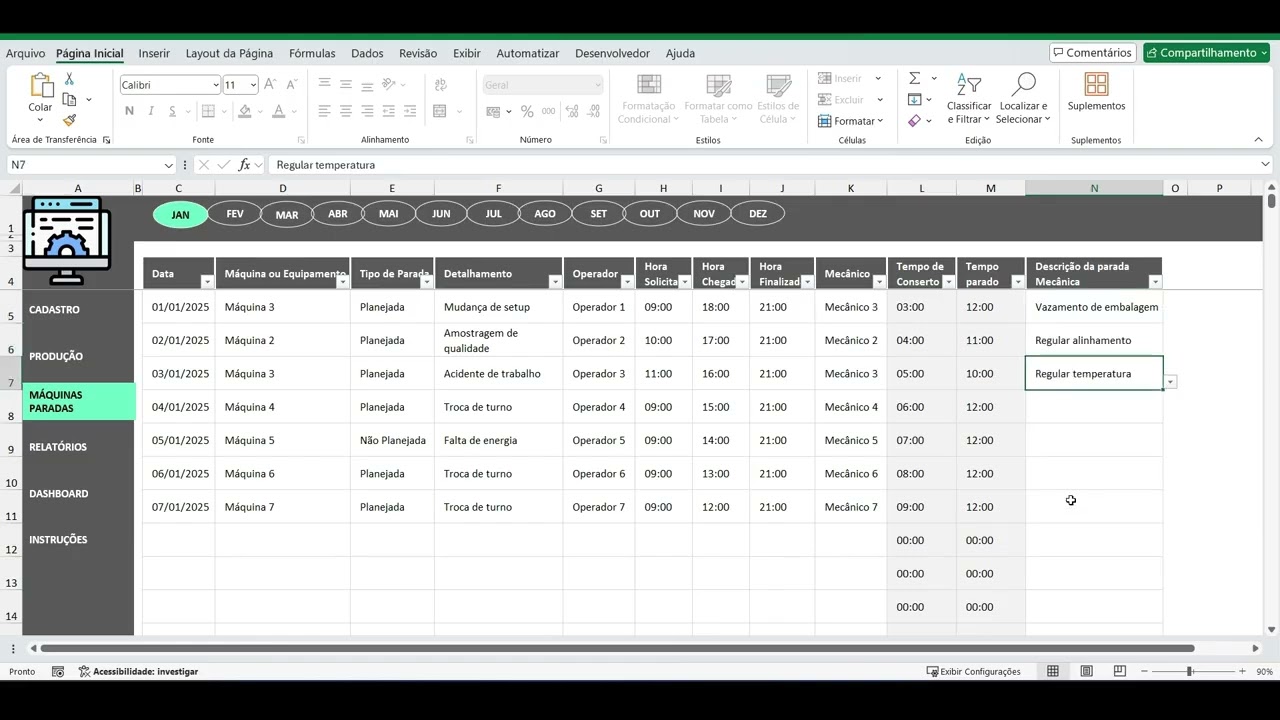Click the horizontal scrollbar thumb
Image resolution: width=1280 pixels, height=720 pixels.
tap(617, 648)
